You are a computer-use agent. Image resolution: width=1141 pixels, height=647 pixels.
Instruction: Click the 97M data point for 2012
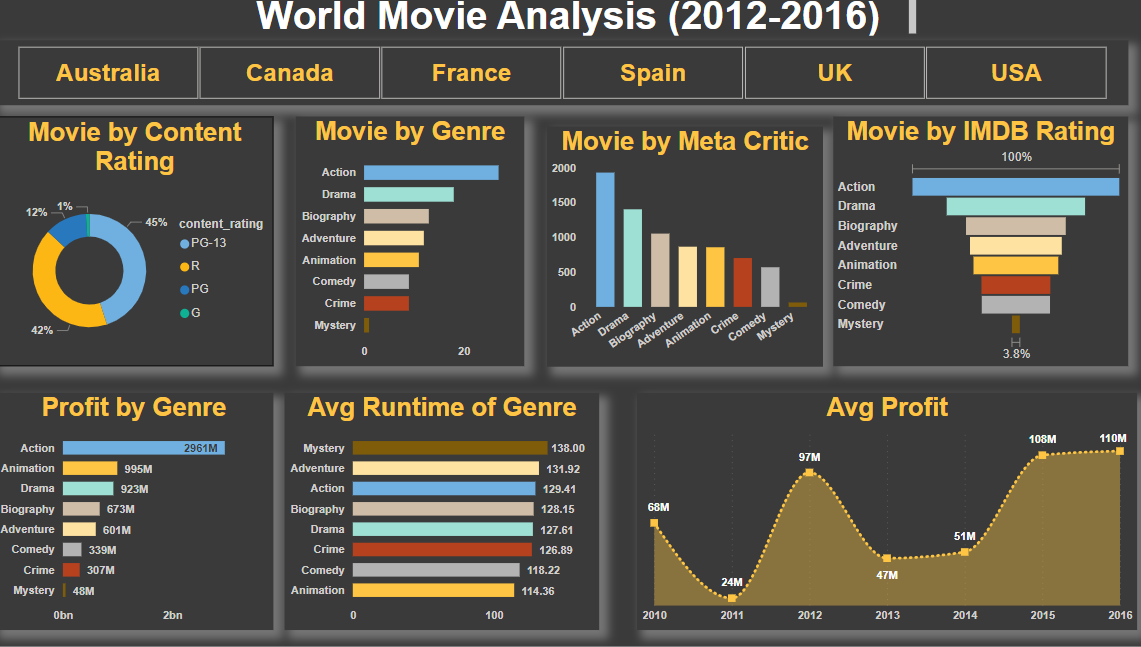(809, 472)
